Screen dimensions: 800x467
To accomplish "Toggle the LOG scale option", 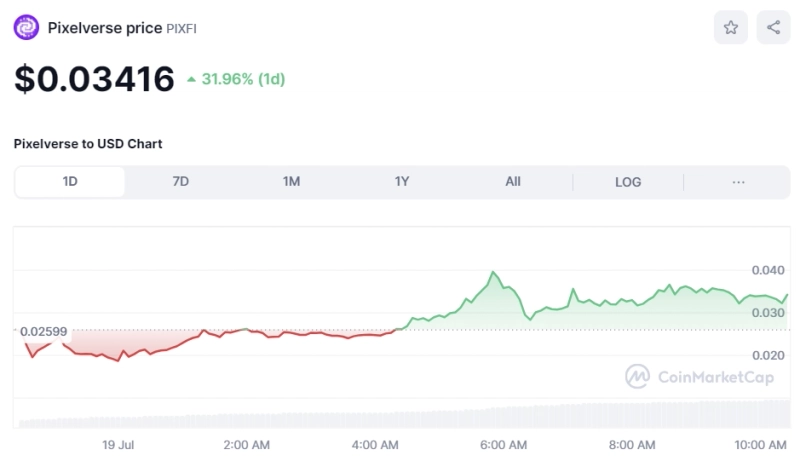I will click(x=628, y=182).
